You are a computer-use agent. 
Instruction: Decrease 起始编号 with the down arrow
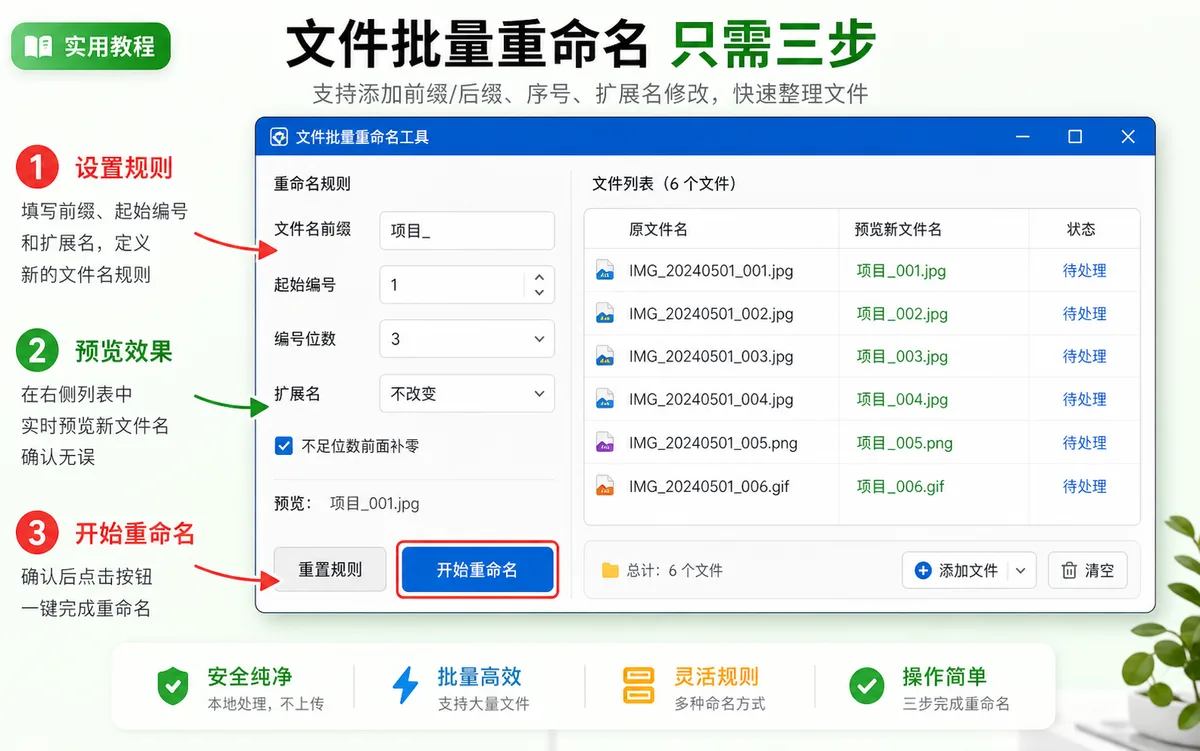click(539, 293)
